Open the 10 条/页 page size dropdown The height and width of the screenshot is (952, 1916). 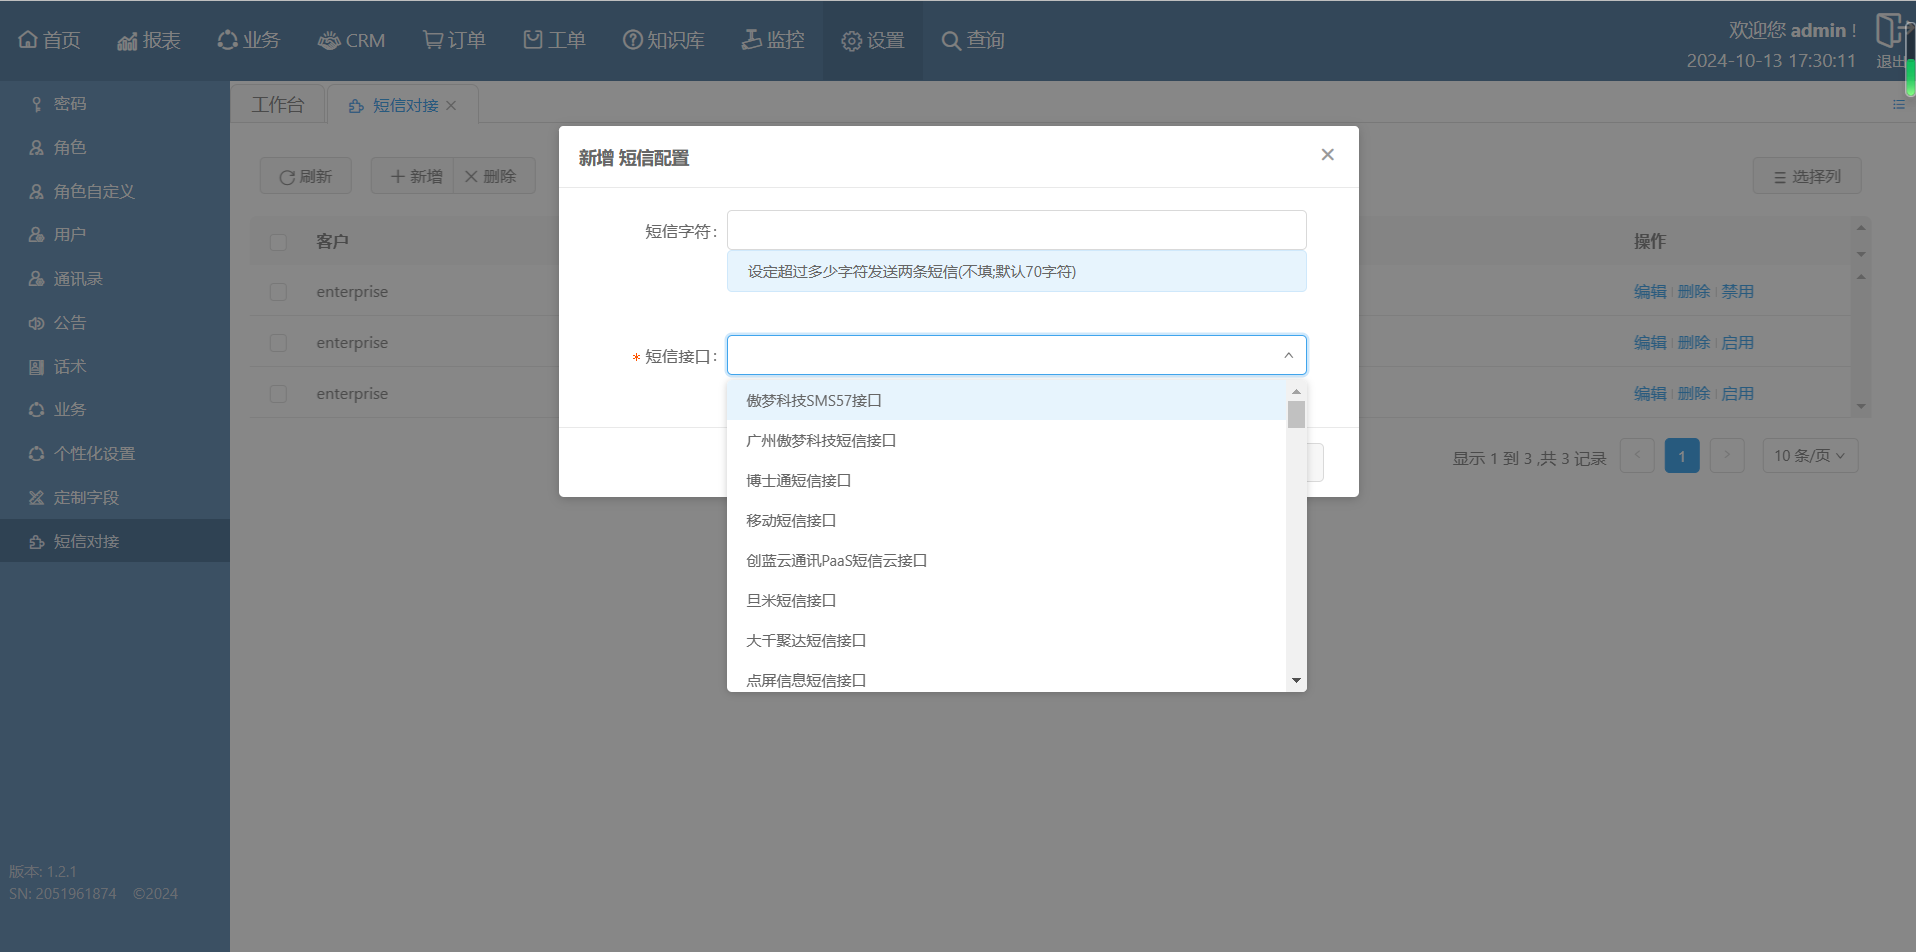tap(1809, 456)
